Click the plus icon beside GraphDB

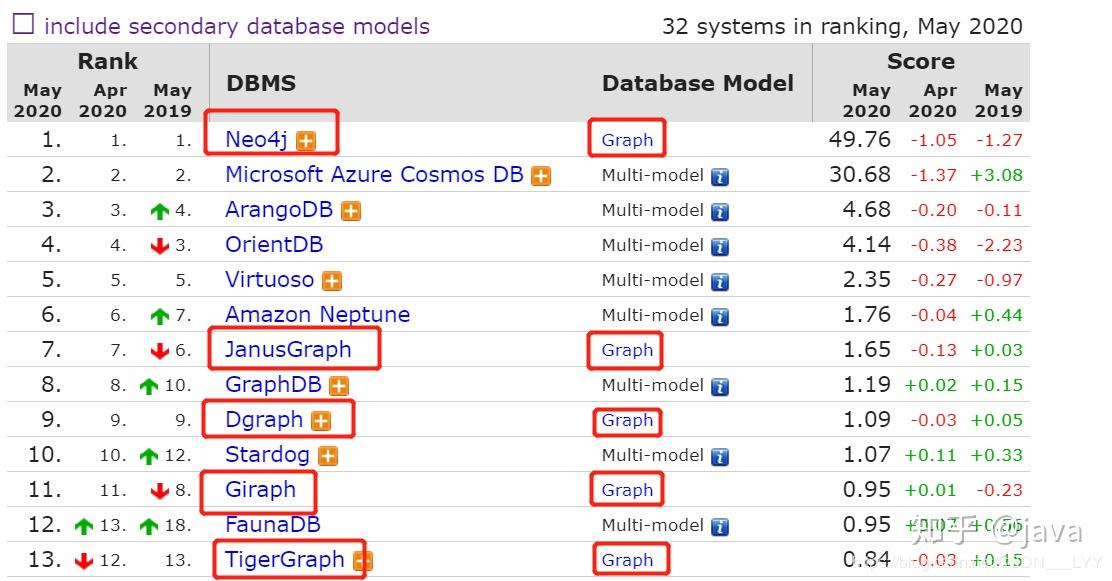tap(339, 386)
